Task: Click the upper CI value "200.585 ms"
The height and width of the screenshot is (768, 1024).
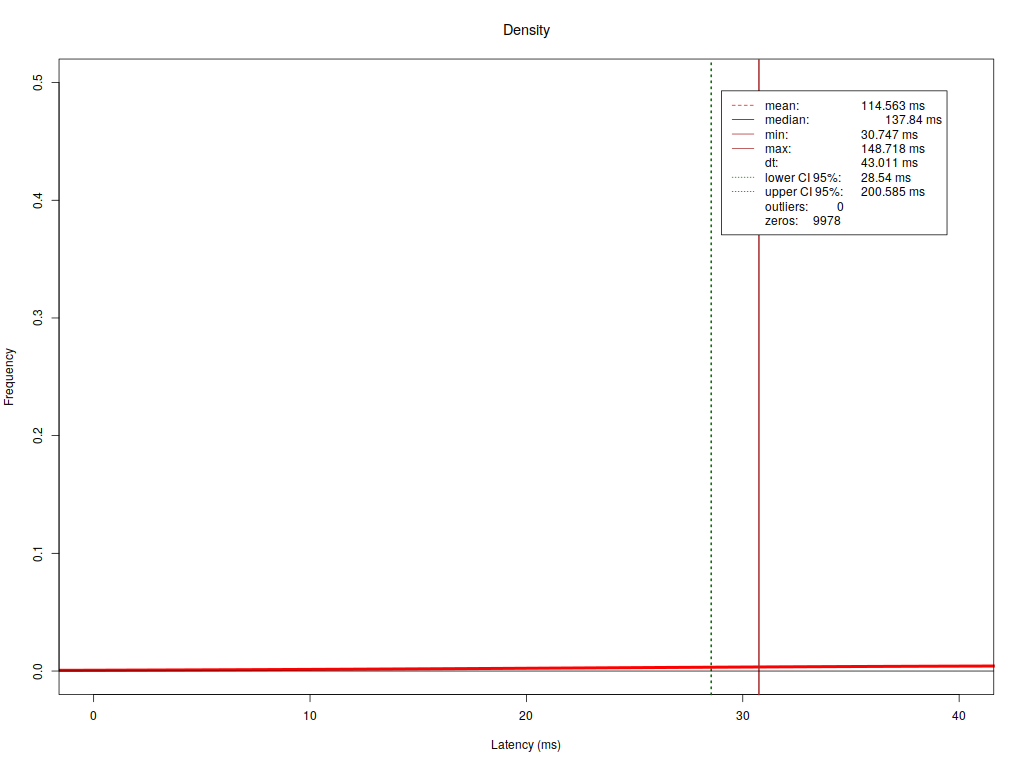Action: [892, 192]
